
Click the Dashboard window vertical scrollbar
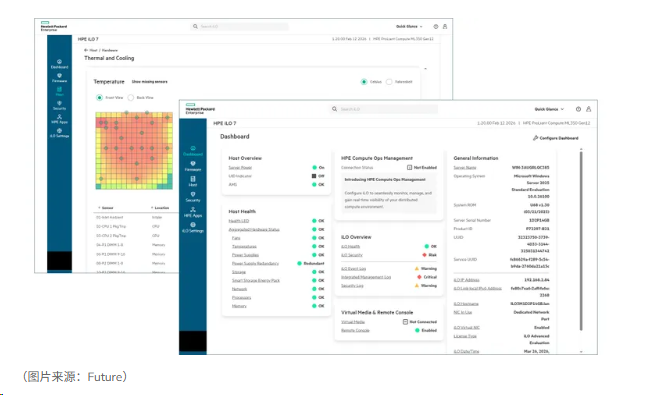coord(581,241)
